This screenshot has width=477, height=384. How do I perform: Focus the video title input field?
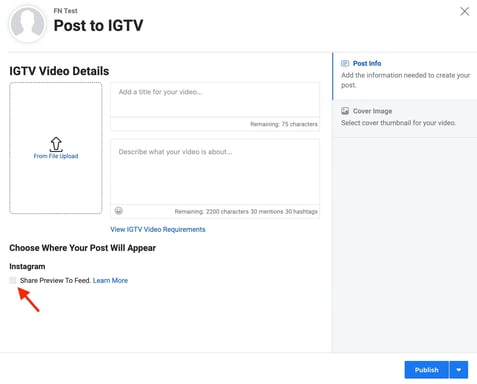coord(215,100)
